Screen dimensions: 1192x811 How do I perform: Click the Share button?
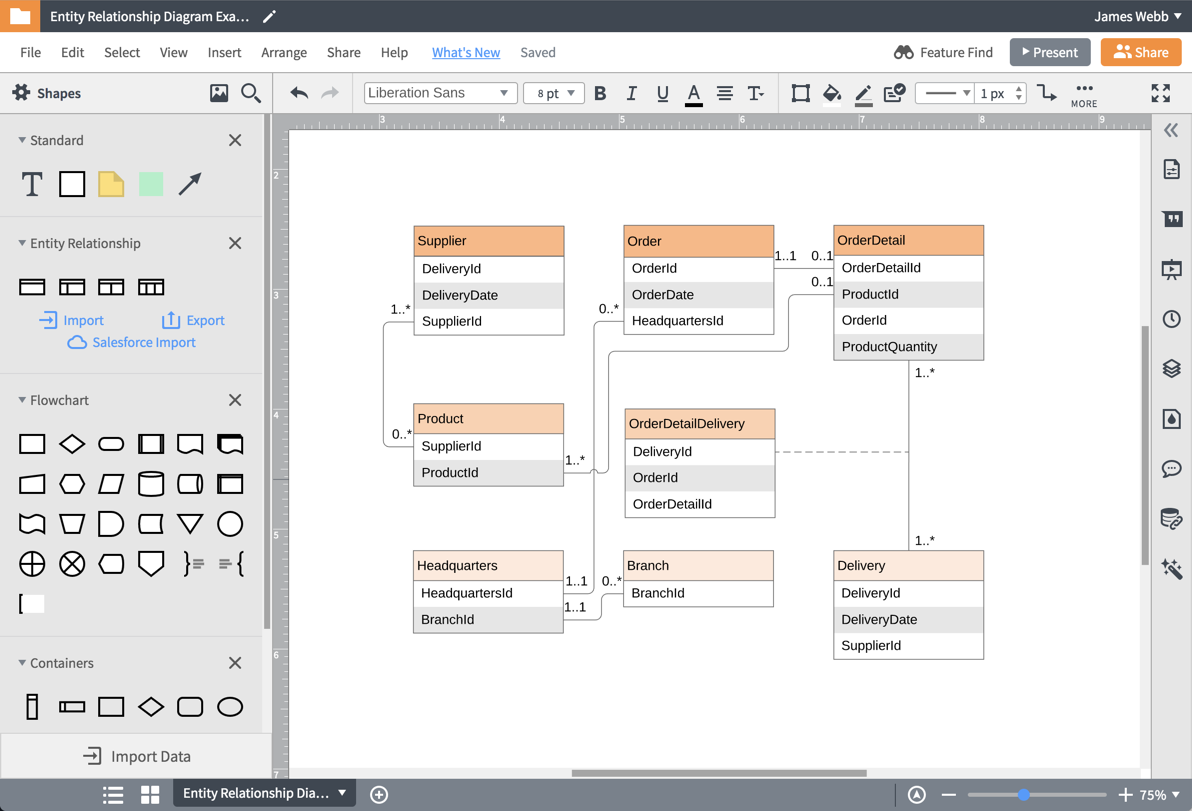(x=1140, y=52)
